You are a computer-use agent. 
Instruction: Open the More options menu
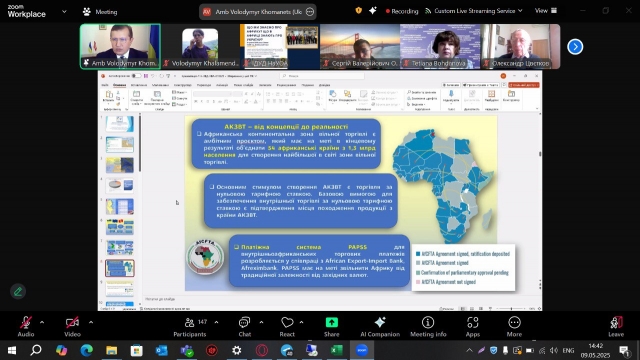[x=514, y=327]
